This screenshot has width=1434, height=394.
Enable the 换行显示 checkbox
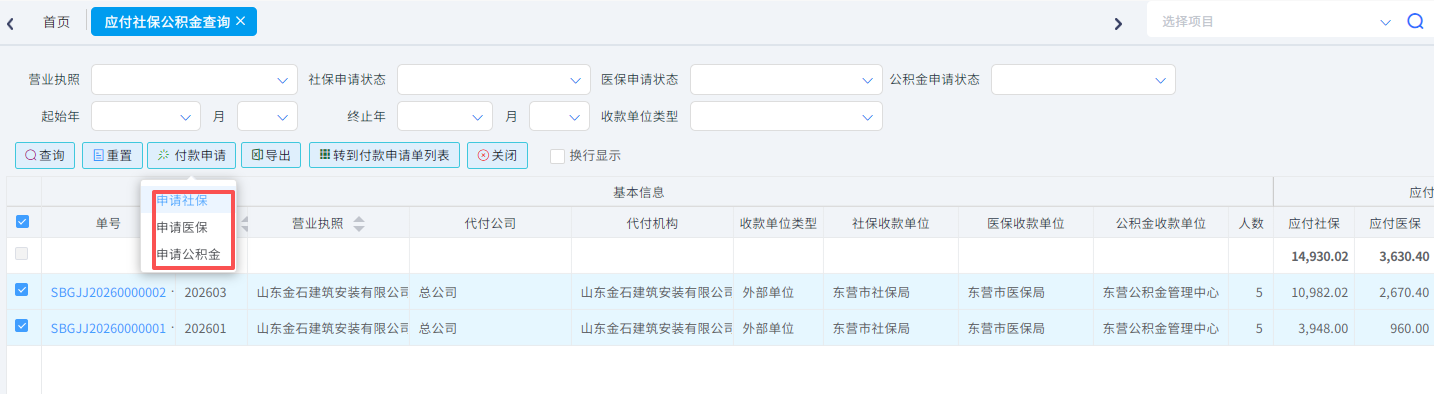pyautogui.click(x=557, y=156)
